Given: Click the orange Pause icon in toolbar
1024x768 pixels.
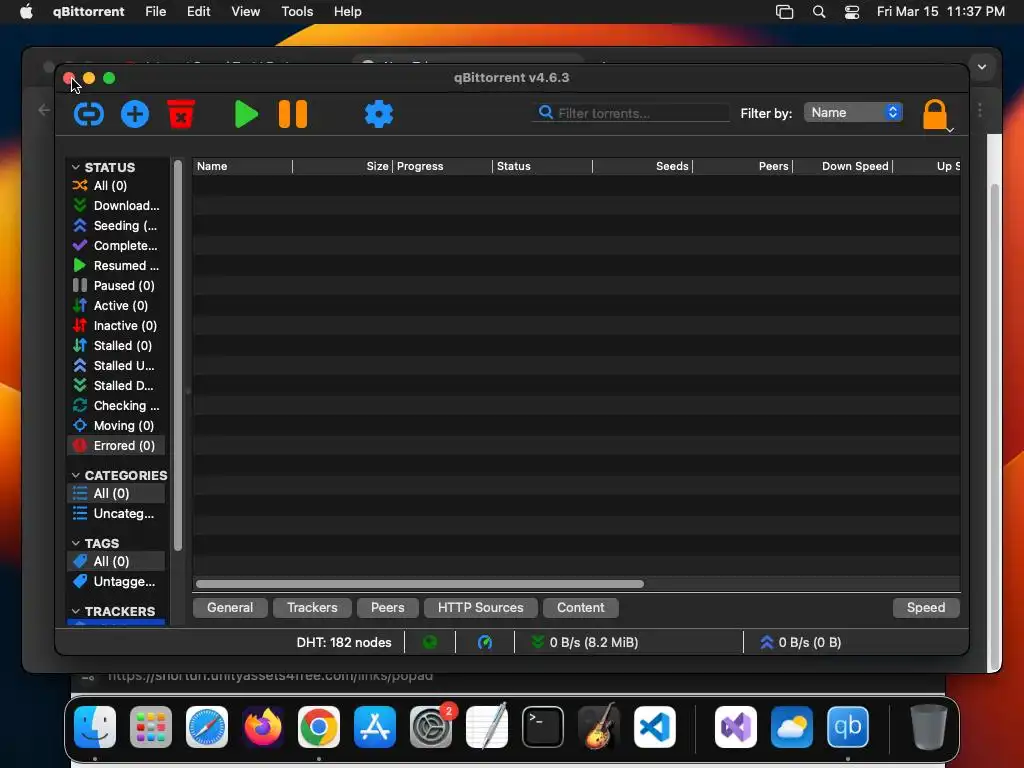Looking at the screenshot, I should click(x=293, y=114).
